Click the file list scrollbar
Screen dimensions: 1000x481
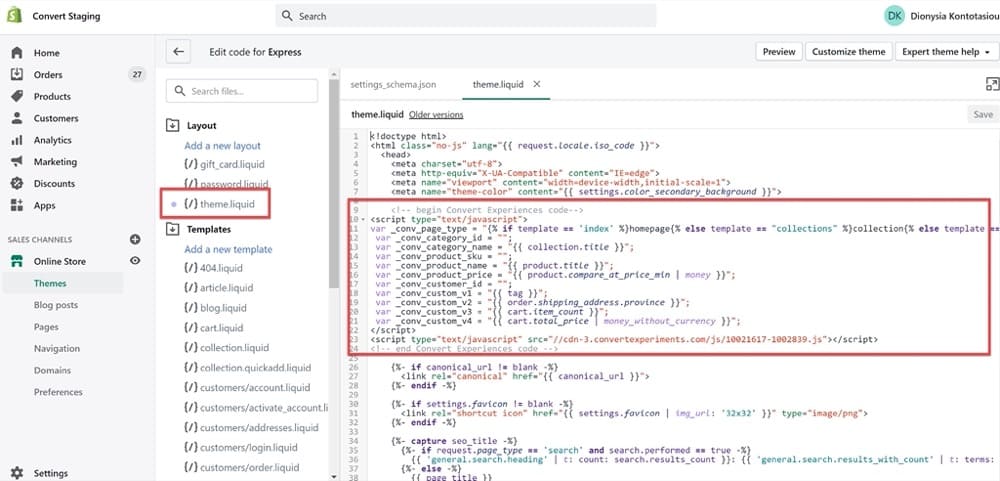point(334,185)
